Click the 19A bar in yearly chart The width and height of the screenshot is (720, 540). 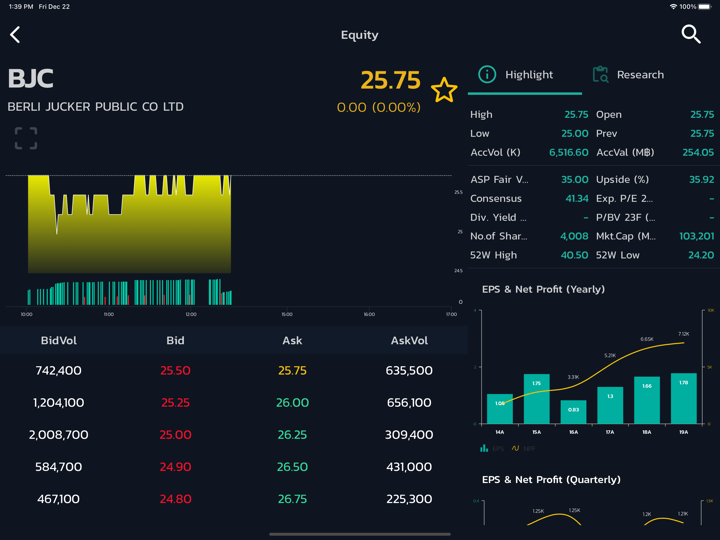(684, 398)
